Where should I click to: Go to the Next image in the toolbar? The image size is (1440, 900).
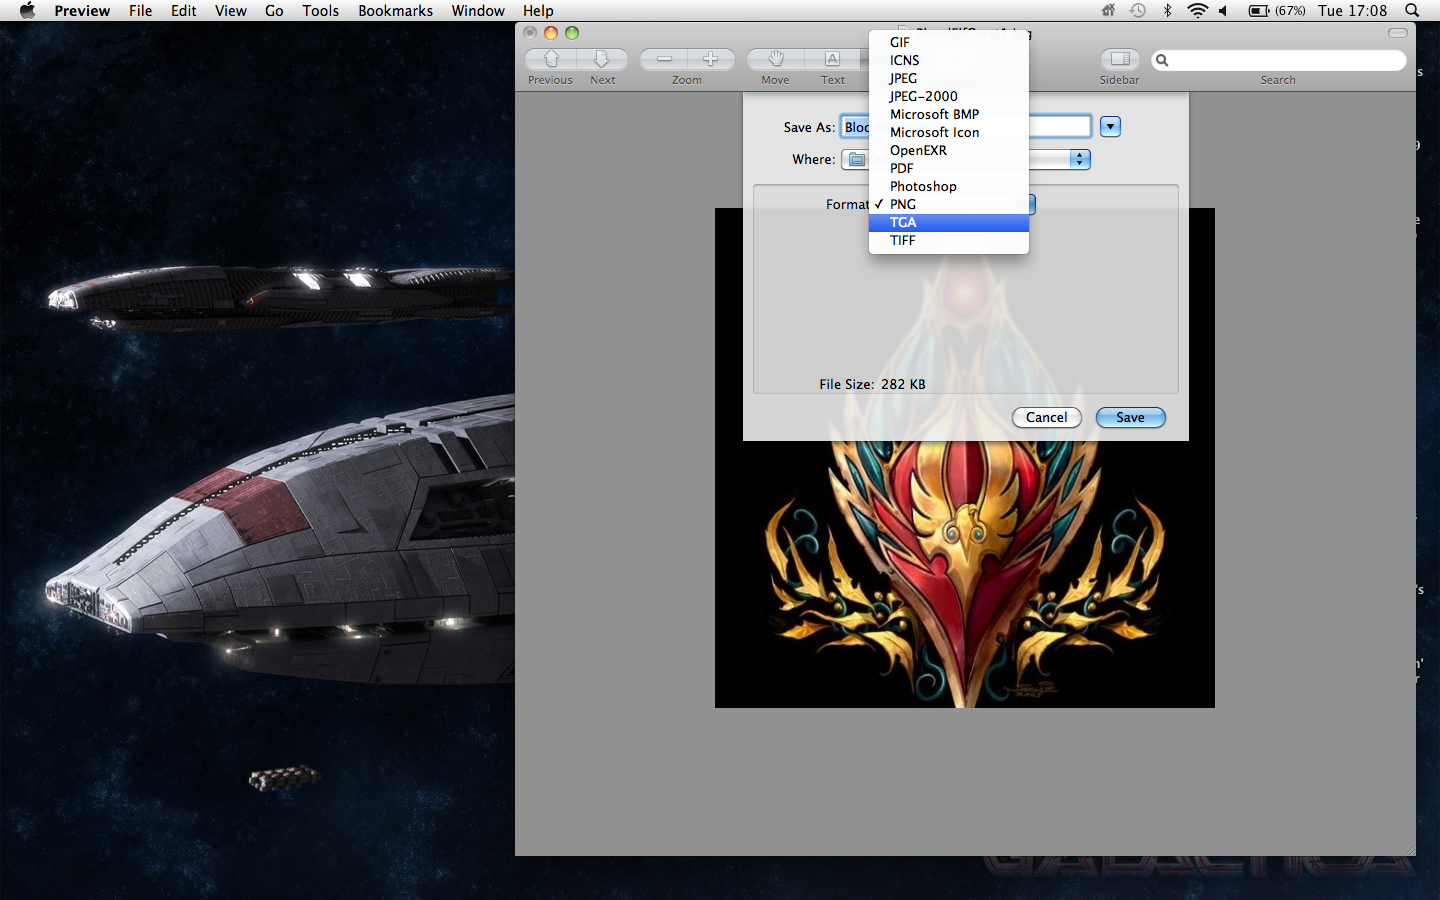602,59
